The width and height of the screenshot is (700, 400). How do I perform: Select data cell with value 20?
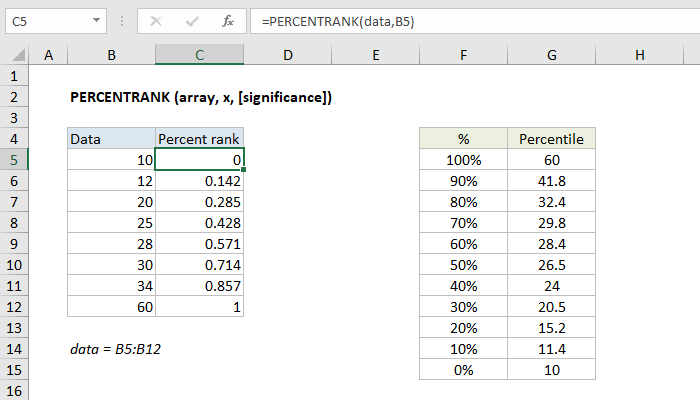coord(112,202)
